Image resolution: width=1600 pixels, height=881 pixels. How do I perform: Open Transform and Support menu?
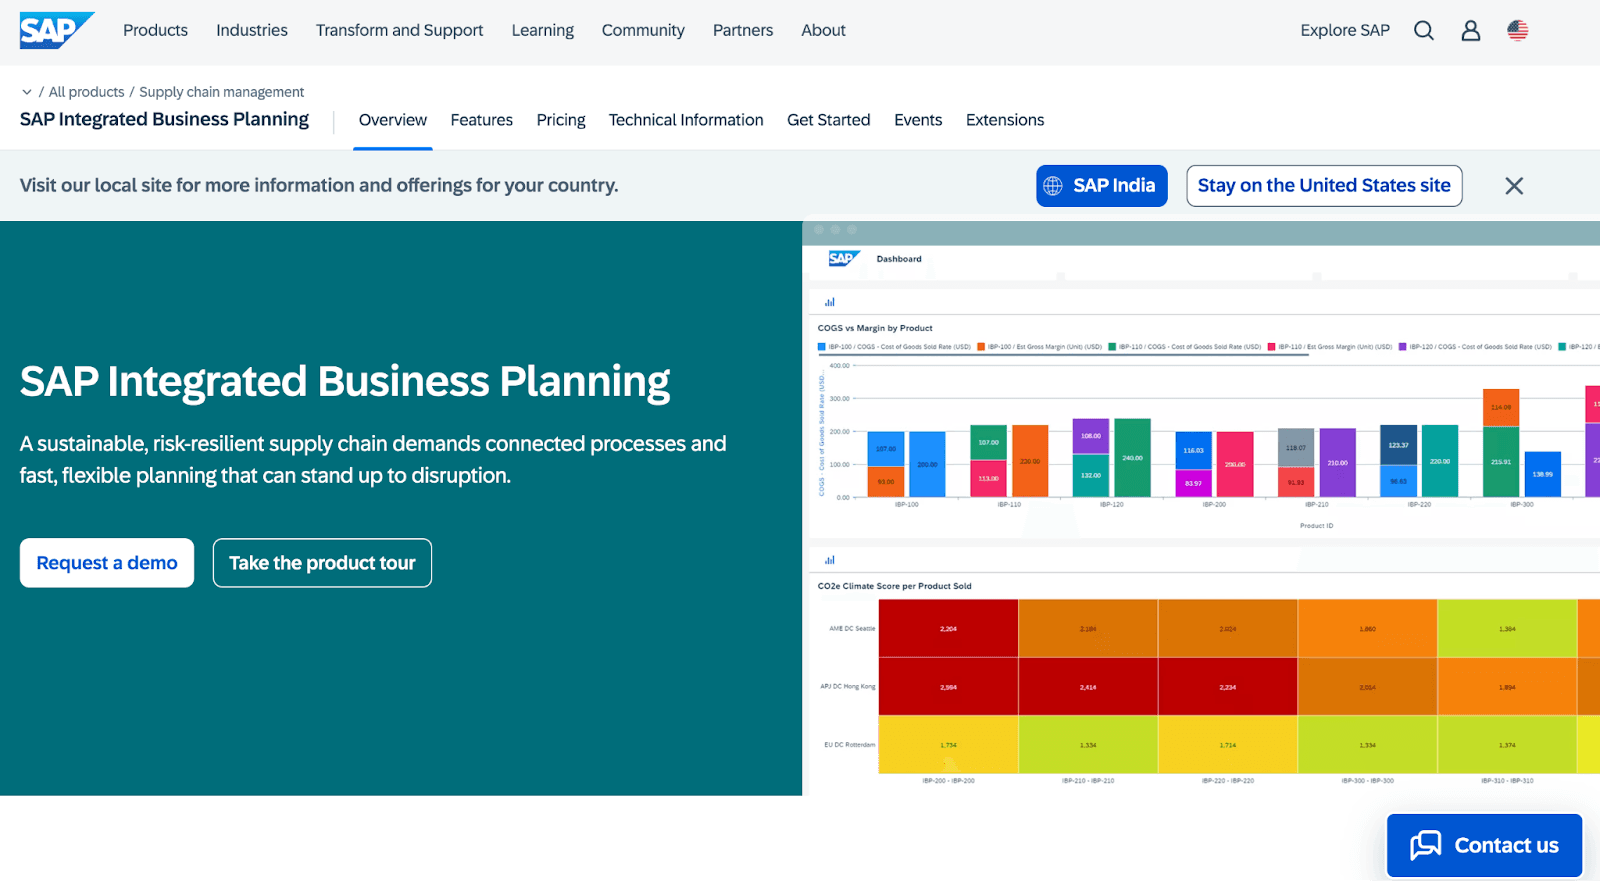pos(399,31)
